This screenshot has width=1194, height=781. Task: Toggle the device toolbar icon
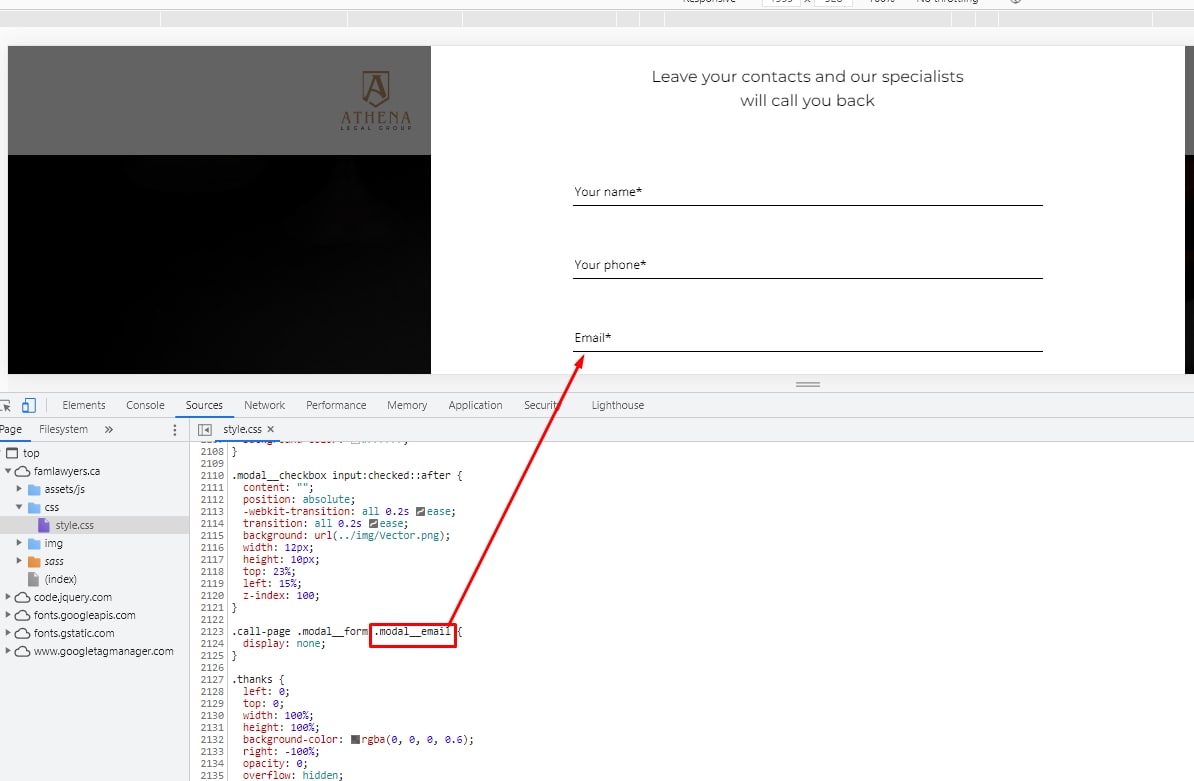point(29,405)
